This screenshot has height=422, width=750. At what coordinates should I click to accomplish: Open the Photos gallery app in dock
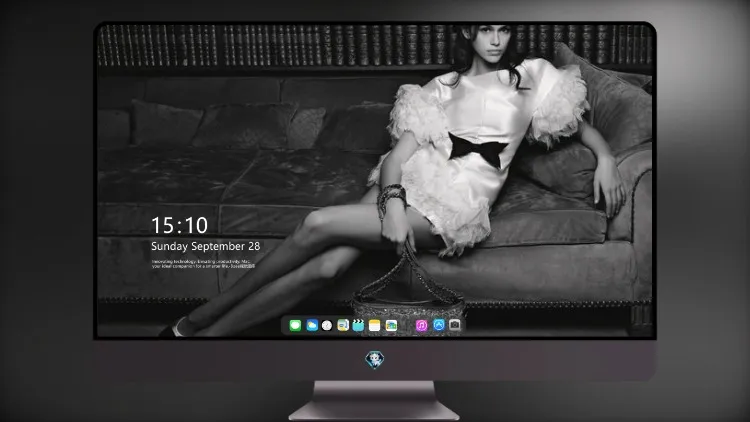coord(391,325)
